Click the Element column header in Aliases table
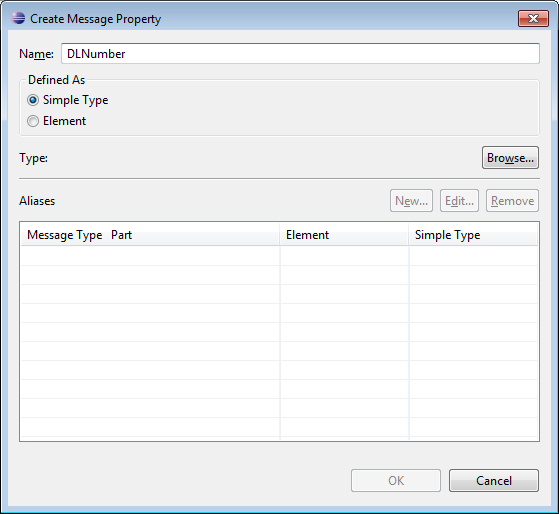The image size is (559, 514). pyautogui.click(x=344, y=235)
